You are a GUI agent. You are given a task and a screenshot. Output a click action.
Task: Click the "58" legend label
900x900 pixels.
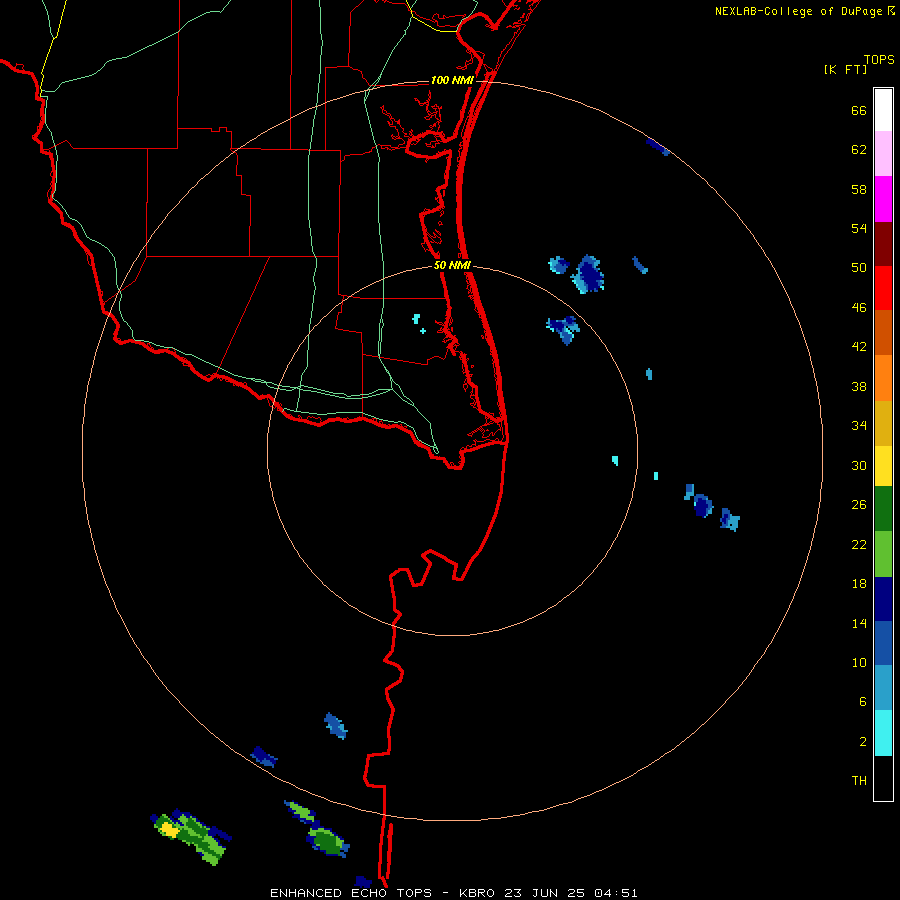[x=859, y=189]
